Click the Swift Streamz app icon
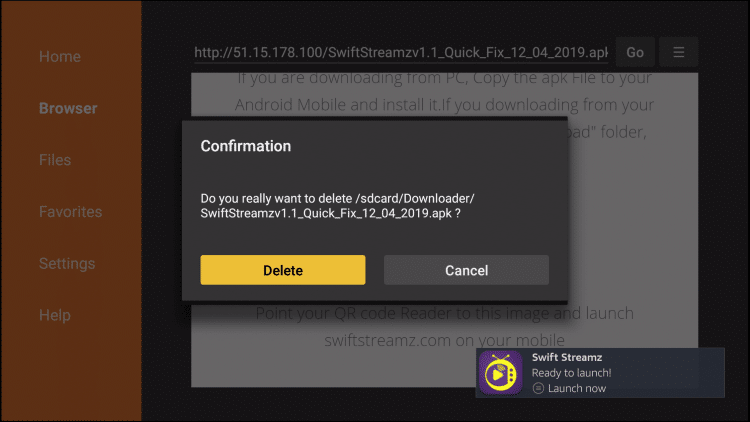Screen dimensions: 750x422 (x=501, y=373)
